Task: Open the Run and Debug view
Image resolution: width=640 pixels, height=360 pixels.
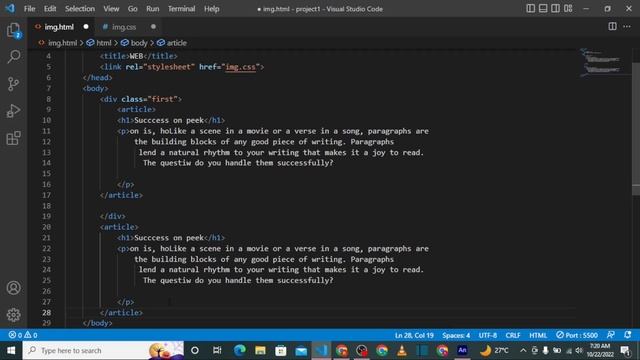Action: [13, 111]
